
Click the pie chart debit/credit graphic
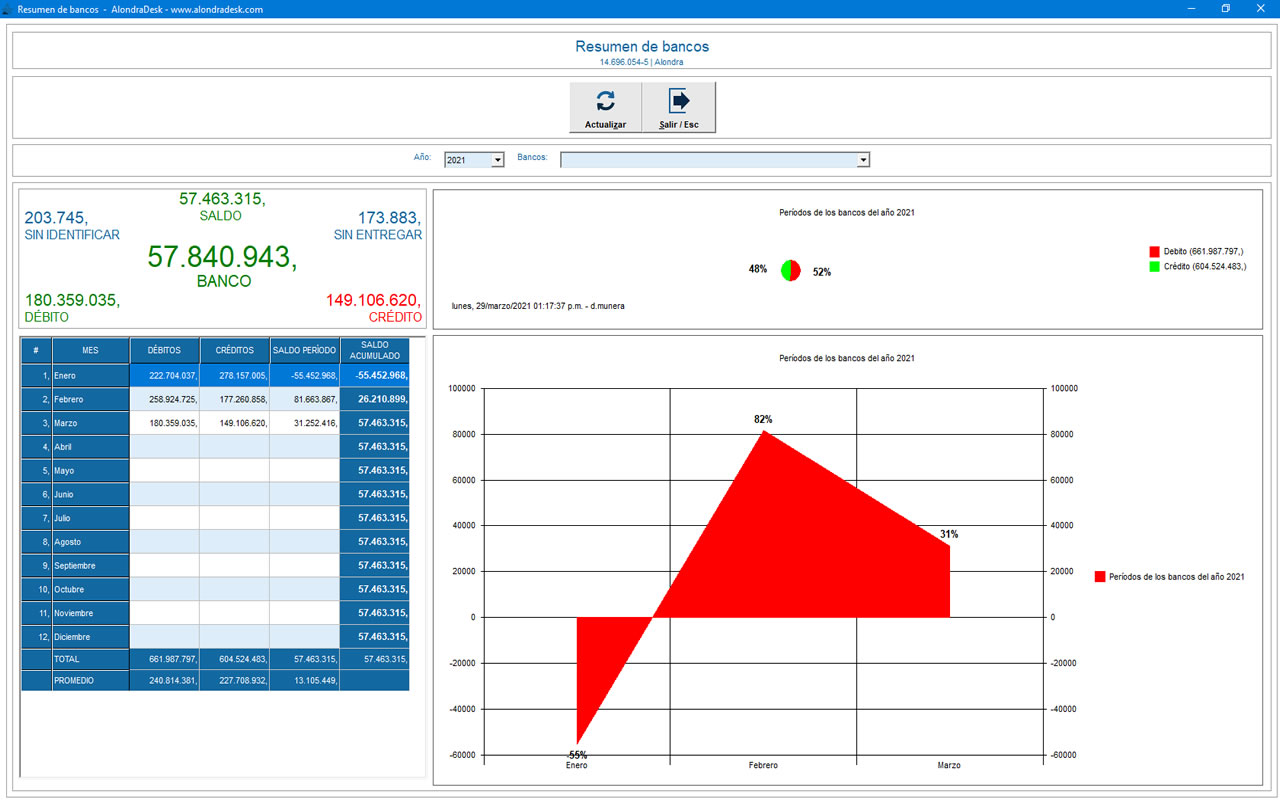point(790,271)
